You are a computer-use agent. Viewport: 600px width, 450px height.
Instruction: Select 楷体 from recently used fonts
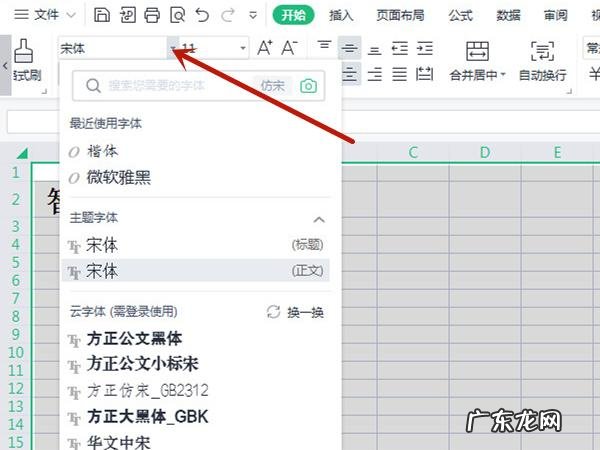(x=195, y=151)
